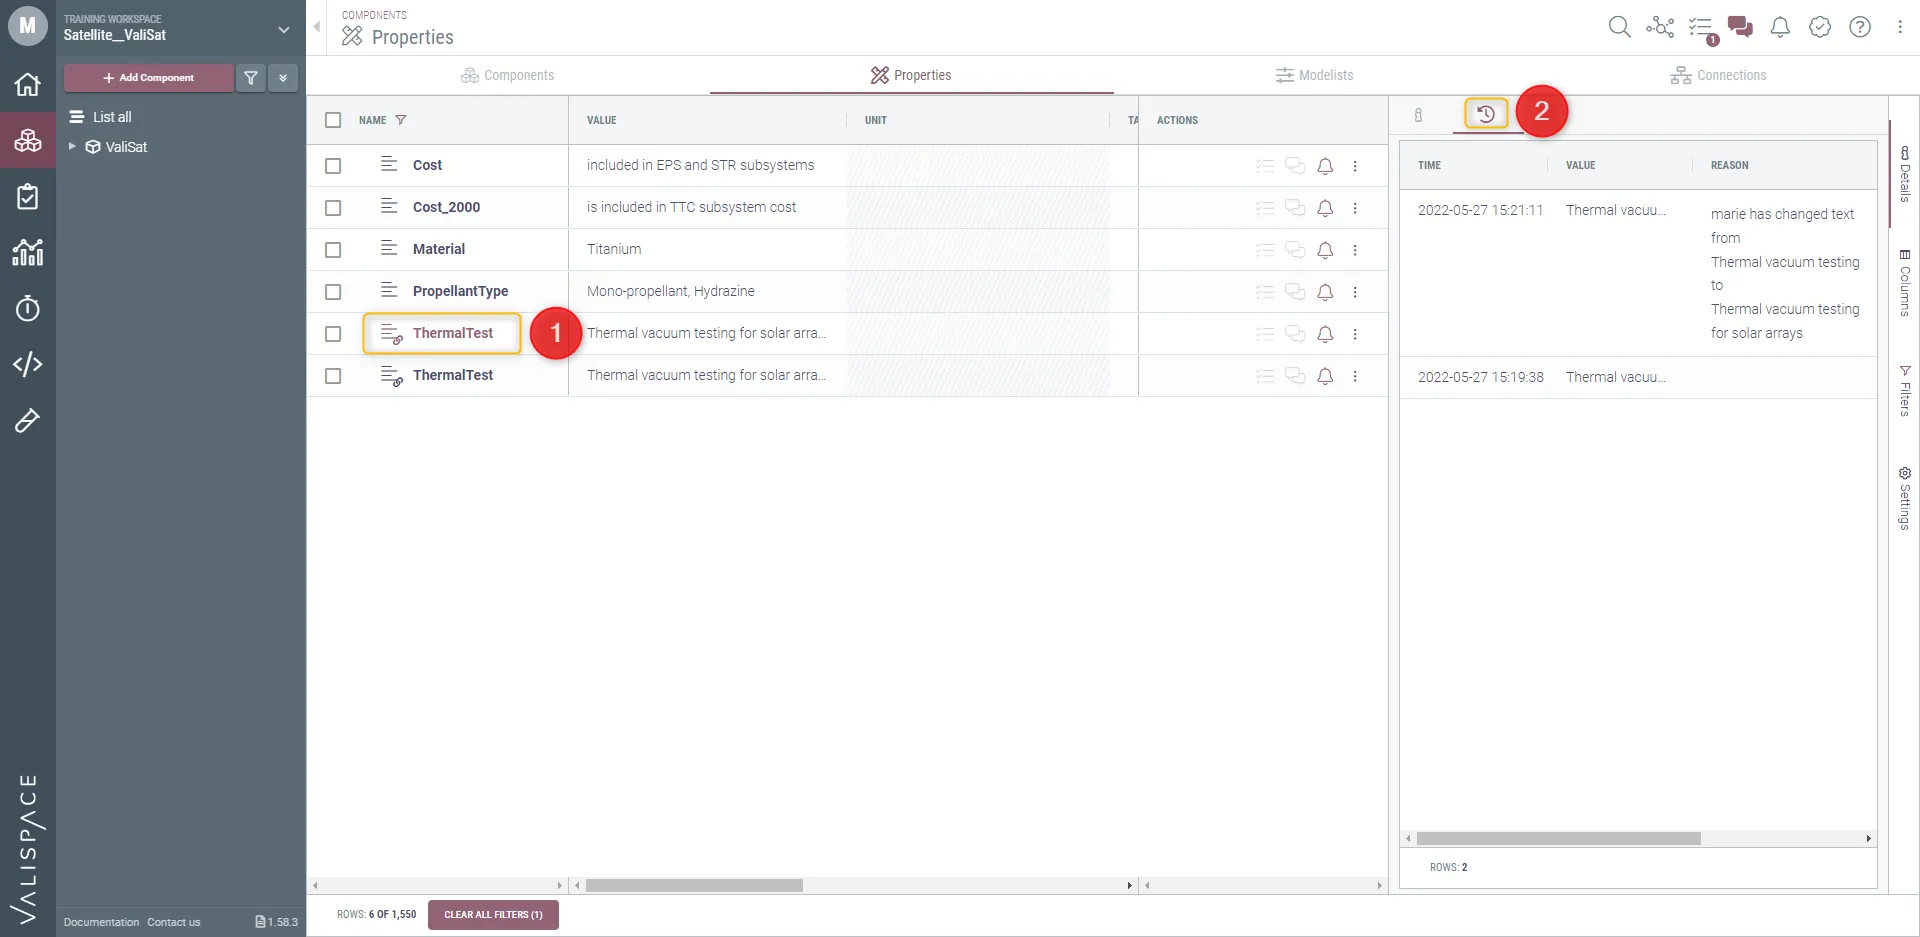
Task: Open the three-dot actions menu for PropellantType
Action: (1355, 292)
